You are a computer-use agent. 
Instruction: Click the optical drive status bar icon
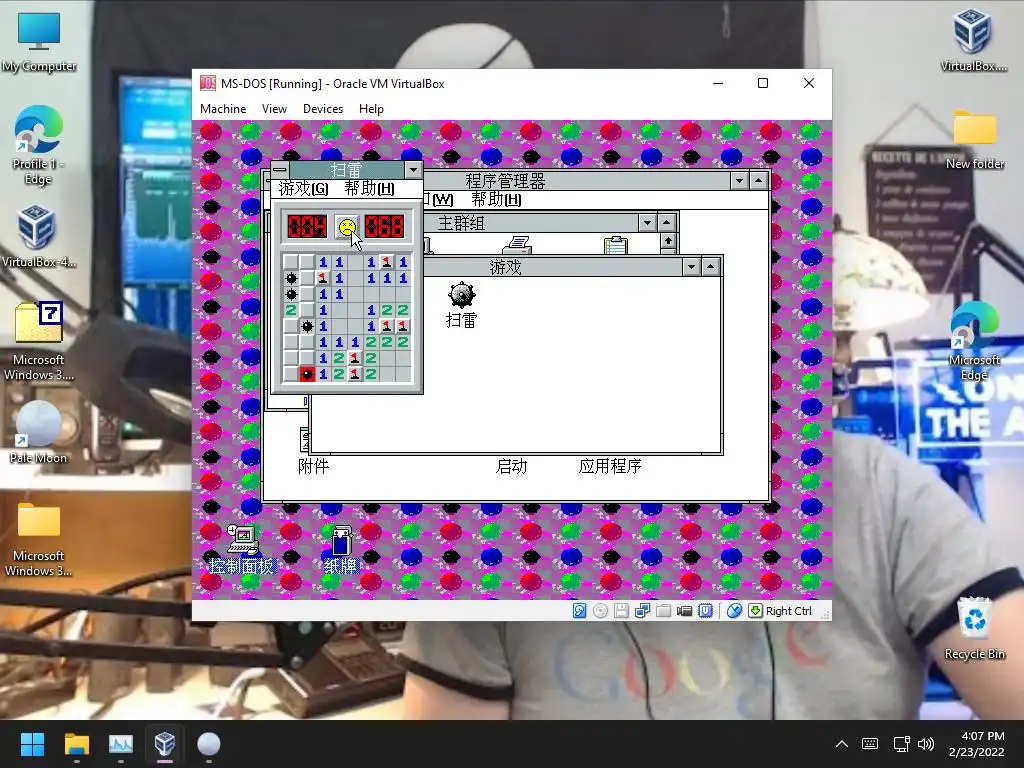coord(600,611)
